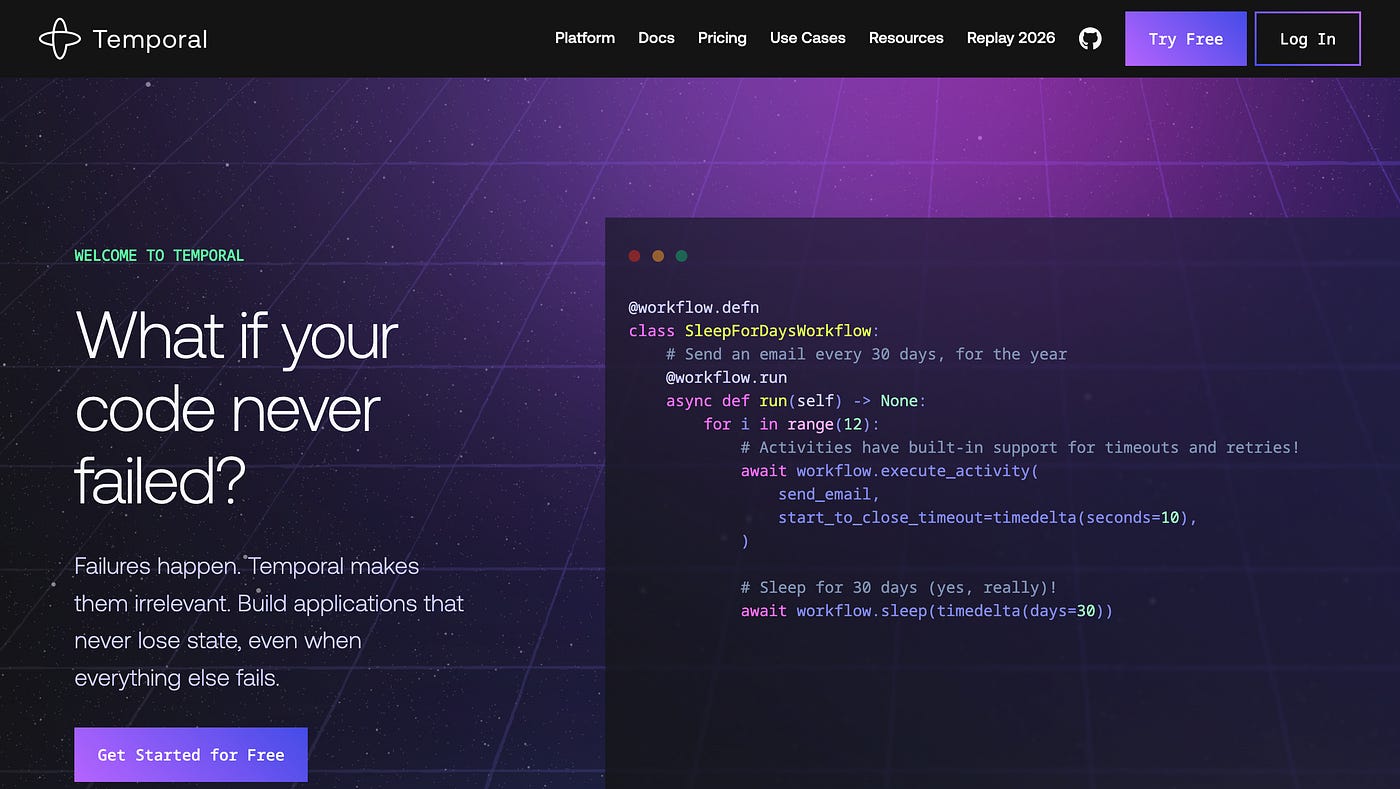Image resolution: width=1400 pixels, height=789 pixels.
Task: Click the Log In button
Action: [1308, 39]
